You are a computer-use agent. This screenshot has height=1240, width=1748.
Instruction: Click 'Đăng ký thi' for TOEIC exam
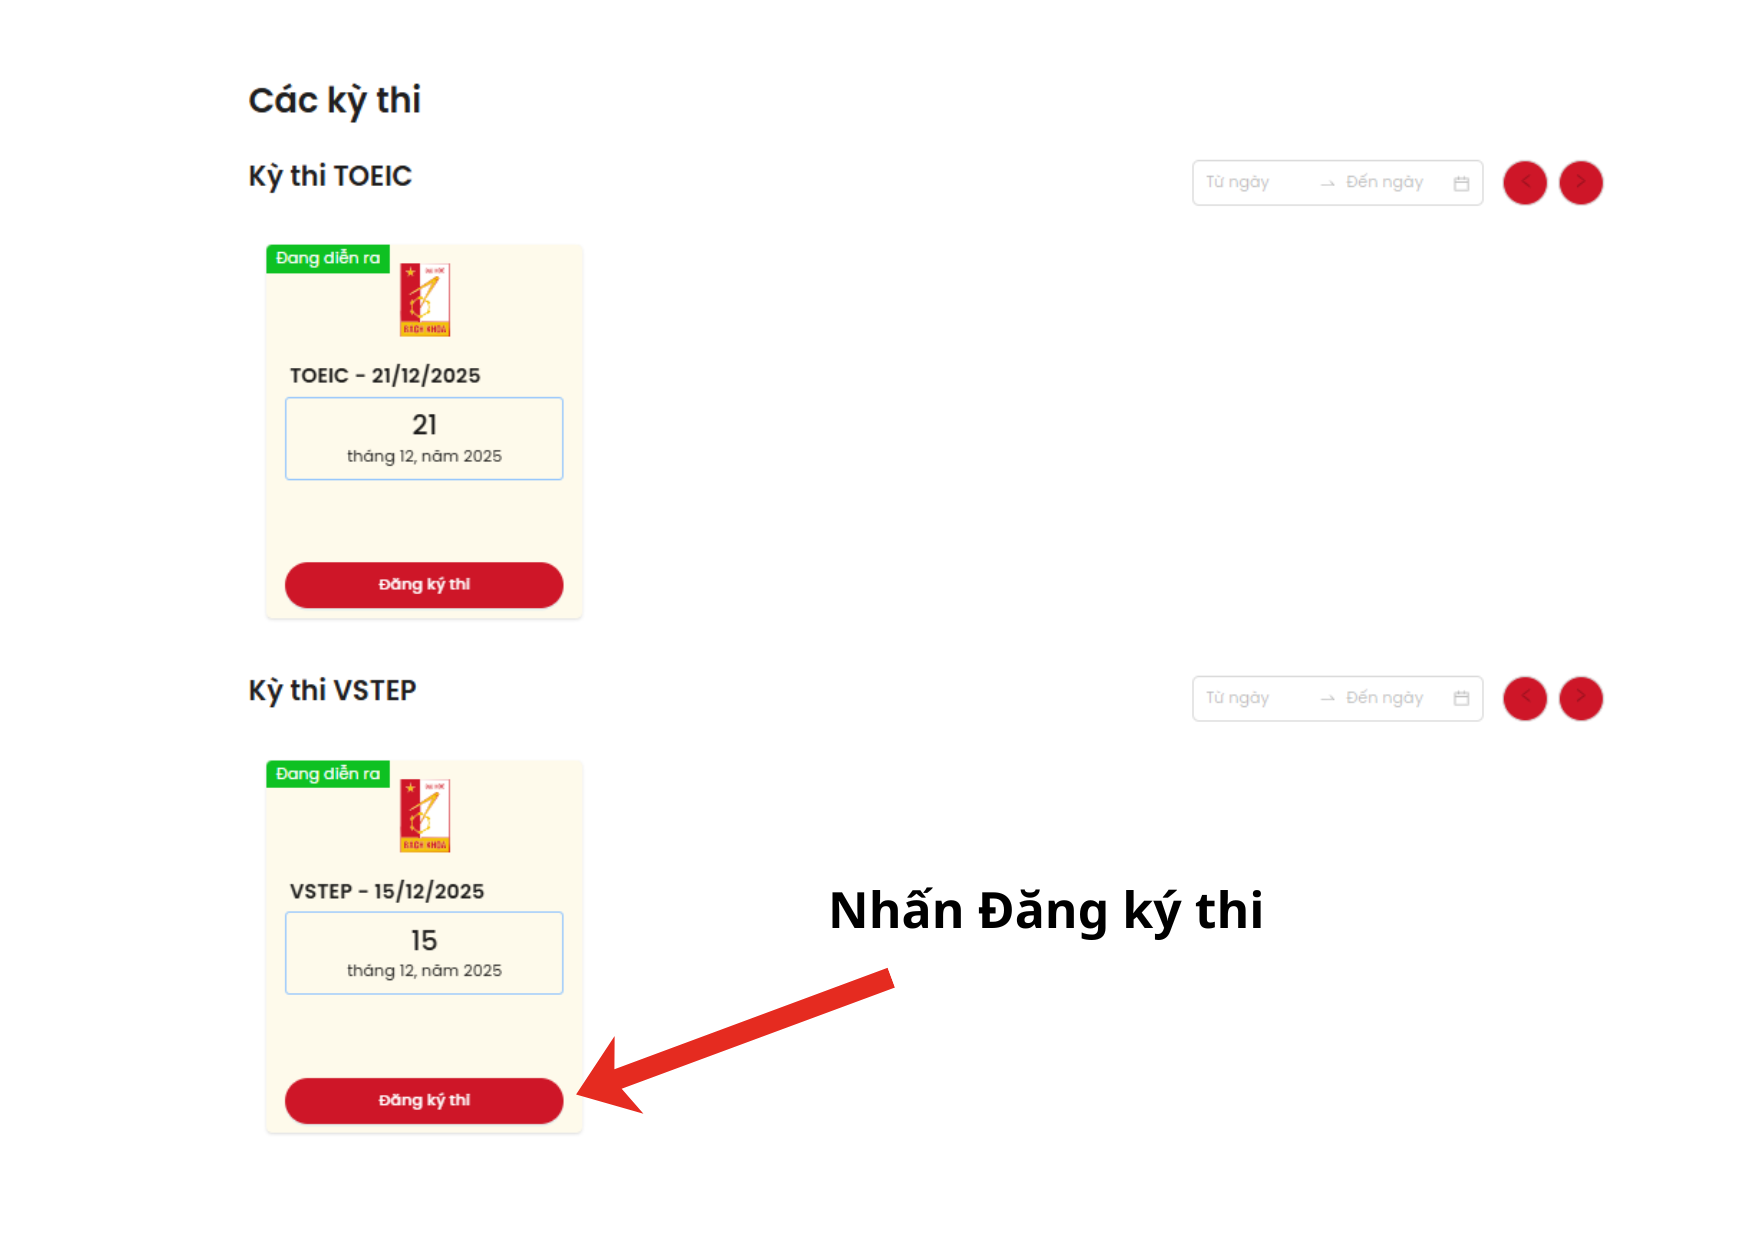tap(424, 585)
